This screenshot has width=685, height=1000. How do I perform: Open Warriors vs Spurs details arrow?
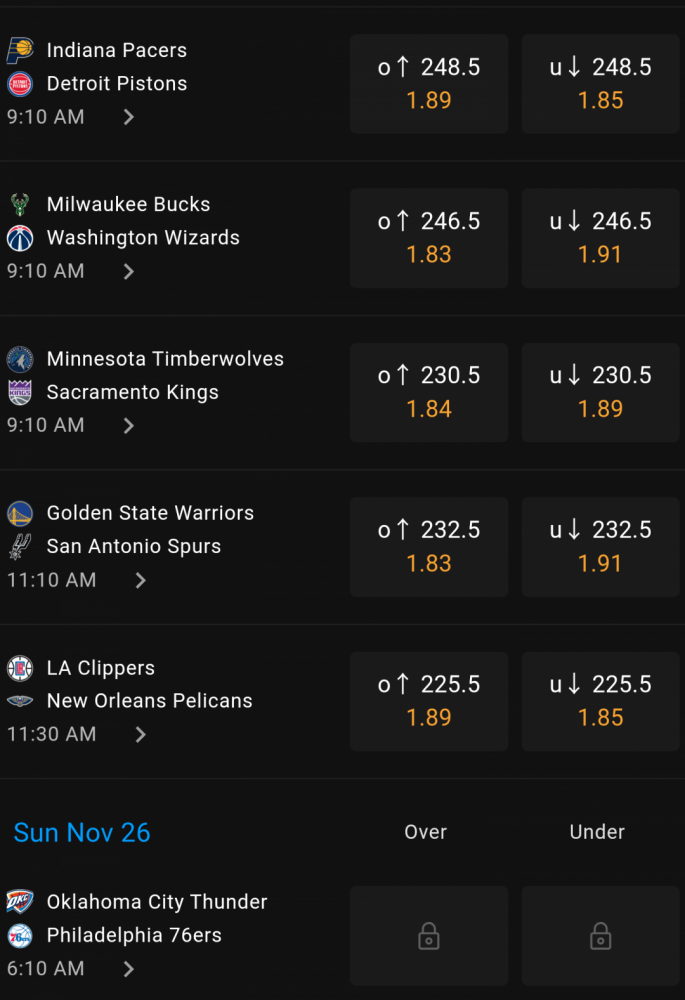click(140, 580)
